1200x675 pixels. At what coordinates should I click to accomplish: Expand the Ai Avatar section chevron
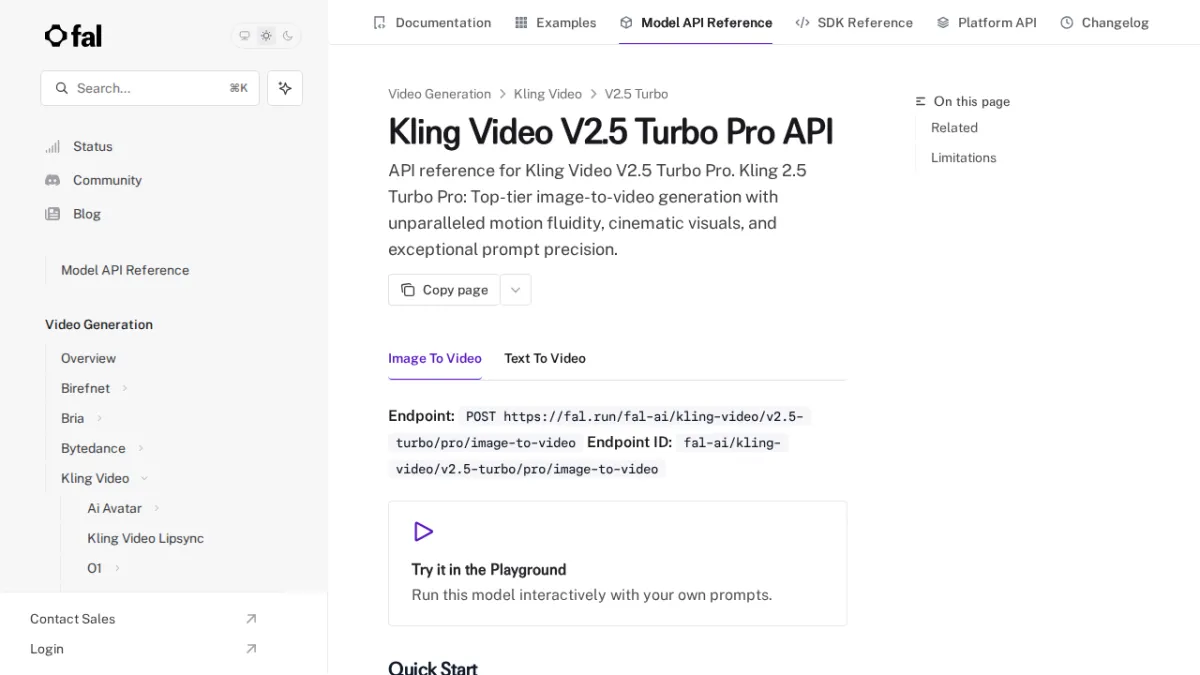(157, 508)
